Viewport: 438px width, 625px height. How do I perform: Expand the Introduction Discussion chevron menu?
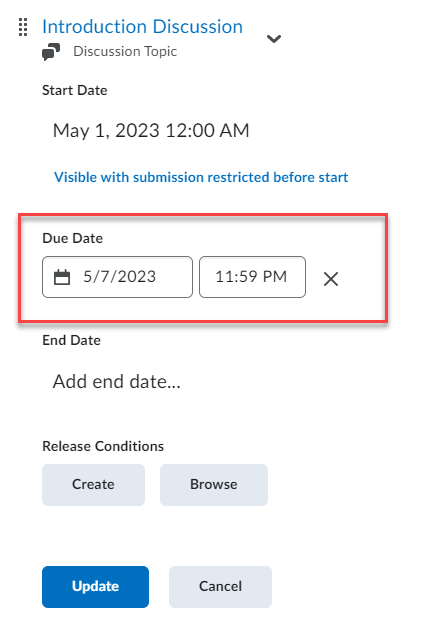tap(274, 39)
